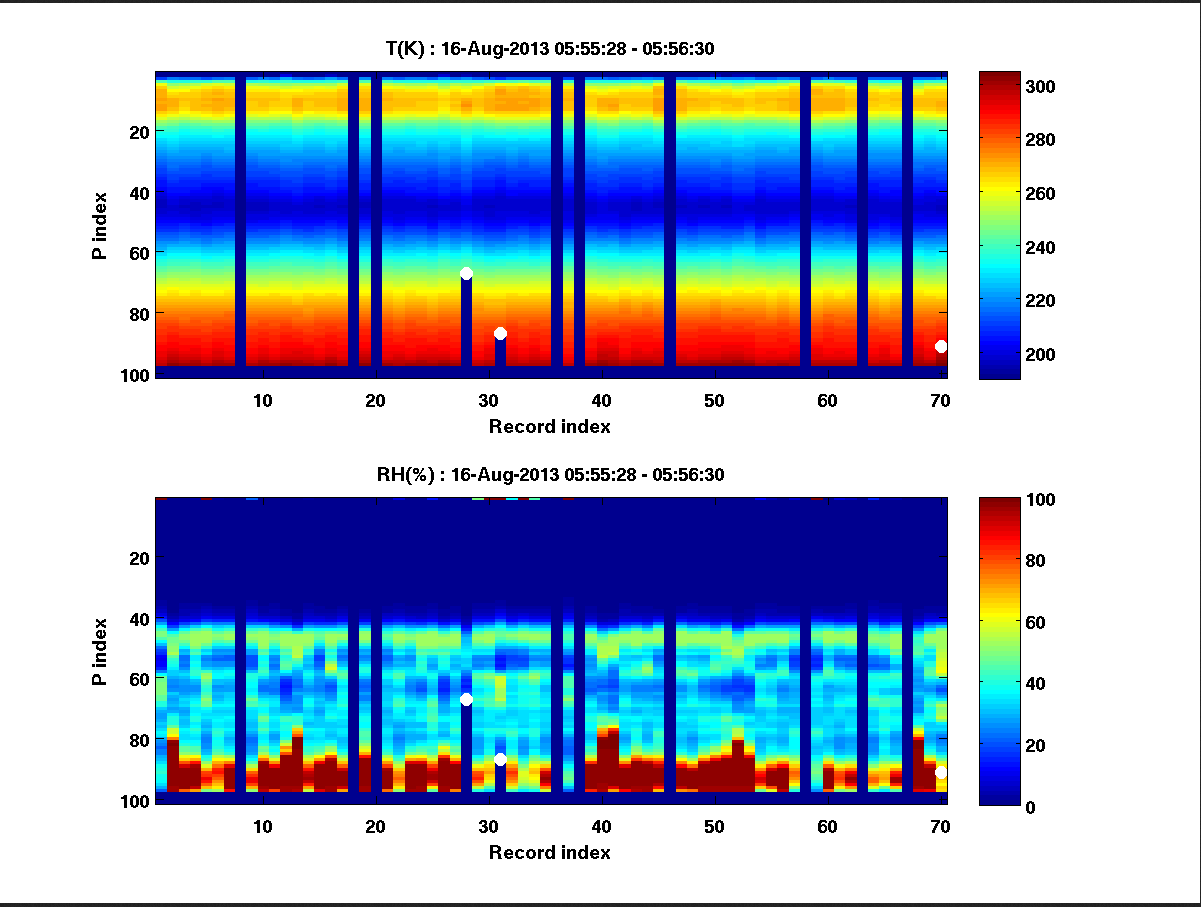Click white marker at record 28 in RH plot
The image size is (1201, 907).
point(466,699)
